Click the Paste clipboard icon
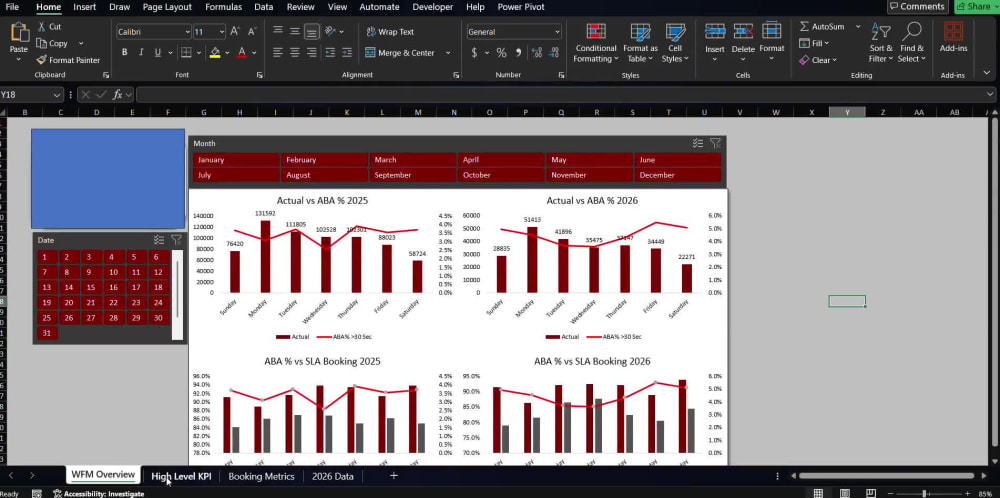The image size is (1000, 498). [19, 31]
